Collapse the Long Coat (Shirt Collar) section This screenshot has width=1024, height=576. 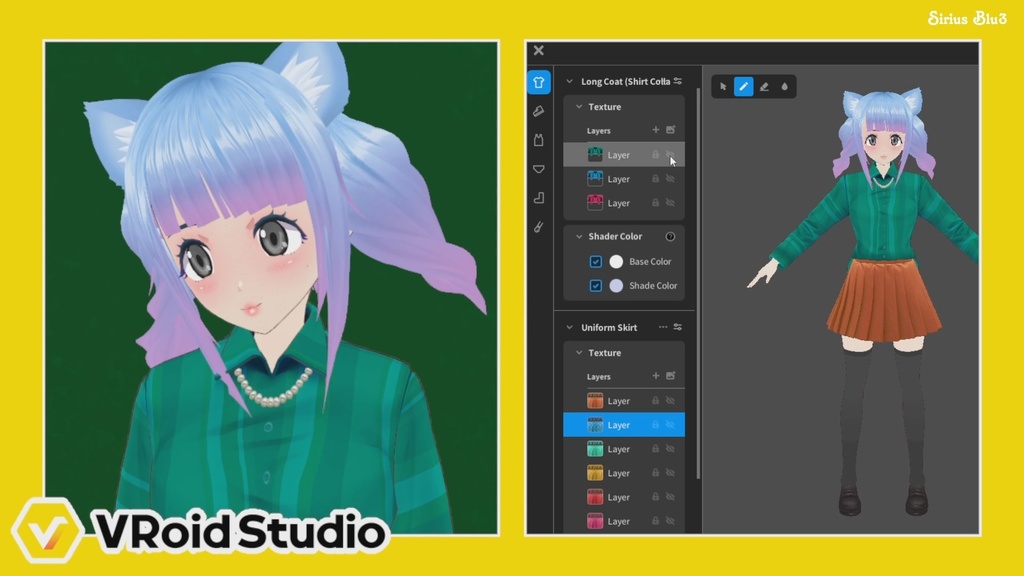tap(570, 81)
